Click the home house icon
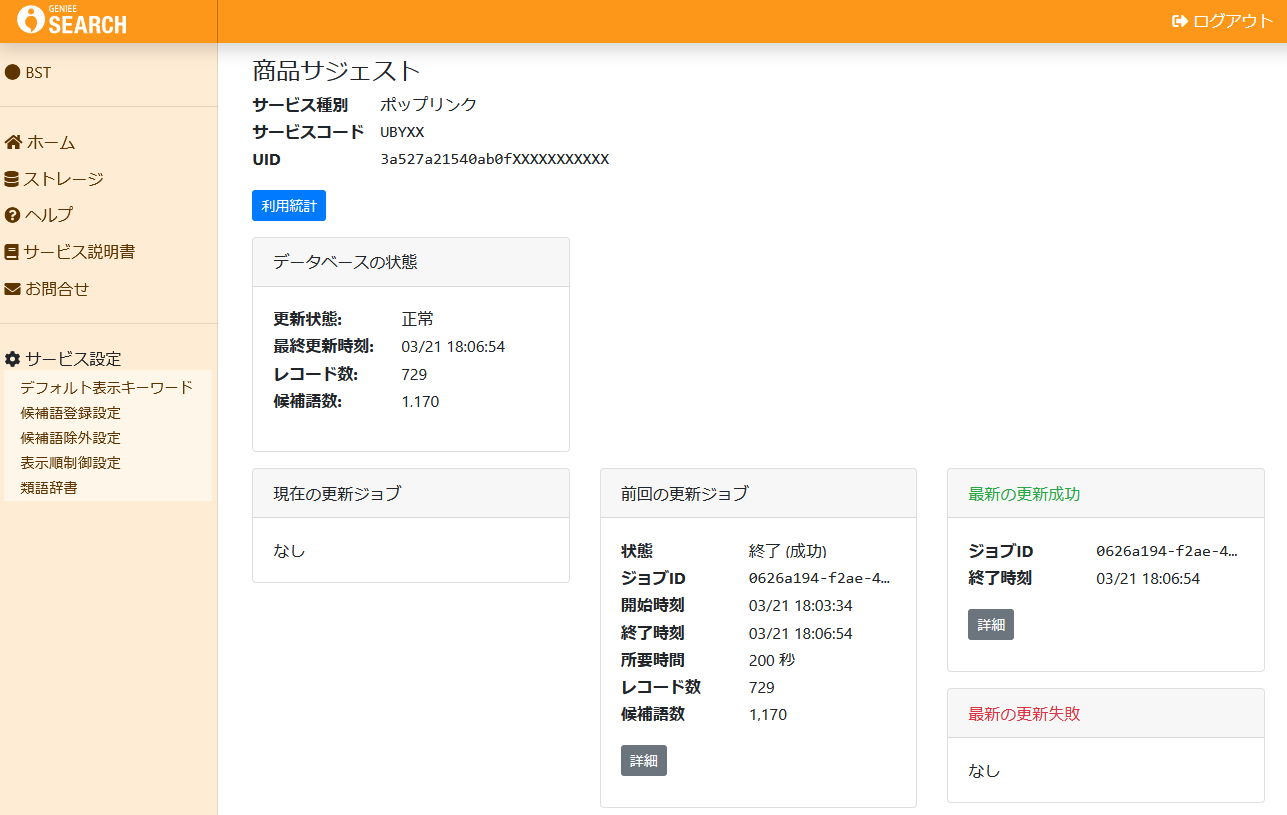 point(13,142)
